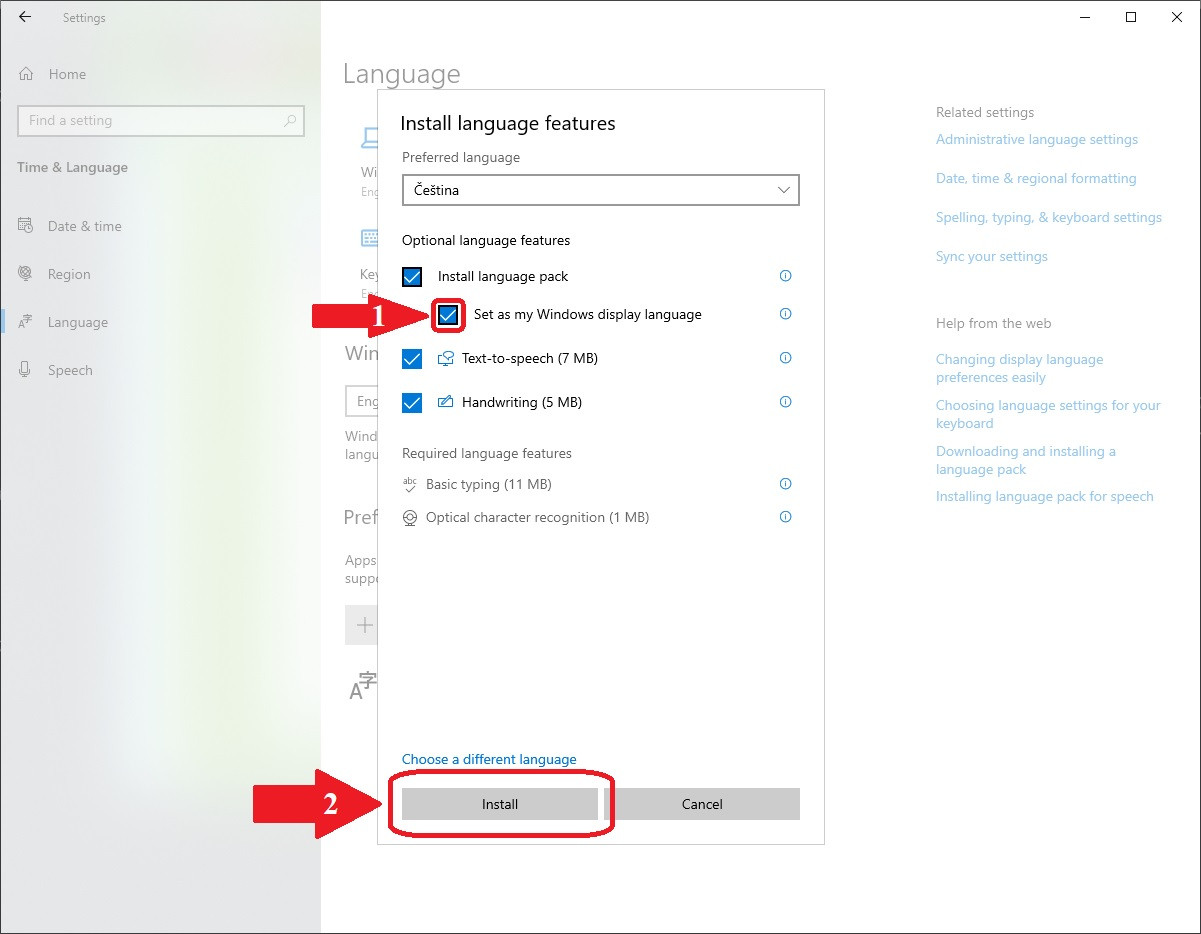The height and width of the screenshot is (934, 1201).
Task: Close the Settings window
Action: coord(1177,17)
